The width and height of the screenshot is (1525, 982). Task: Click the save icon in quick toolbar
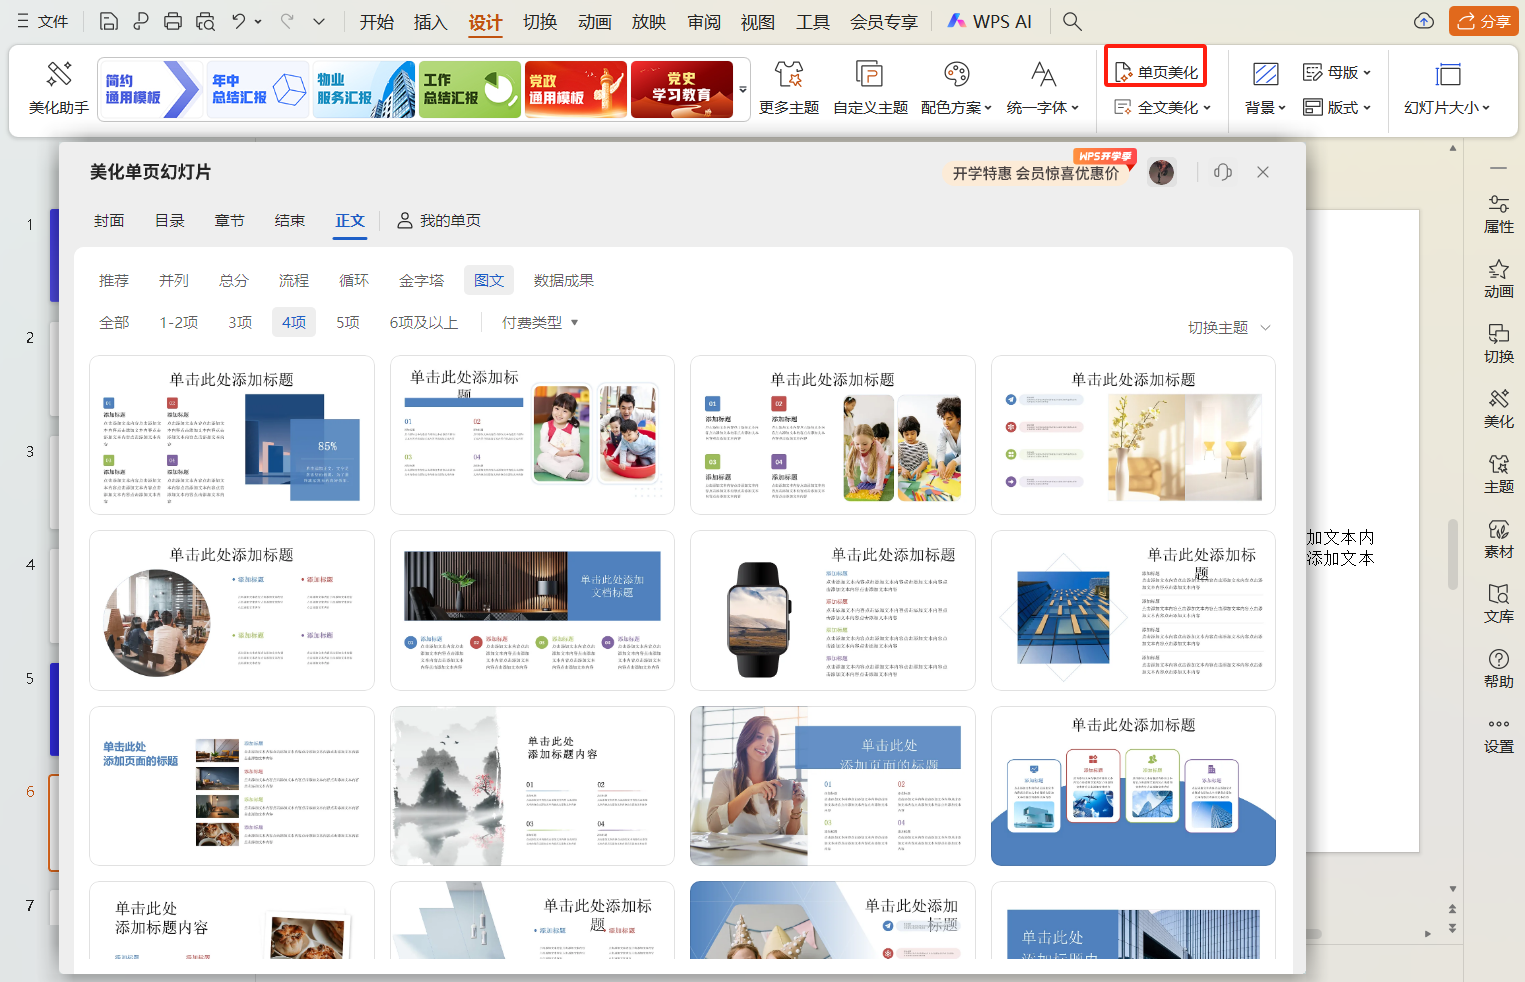tap(109, 21)
